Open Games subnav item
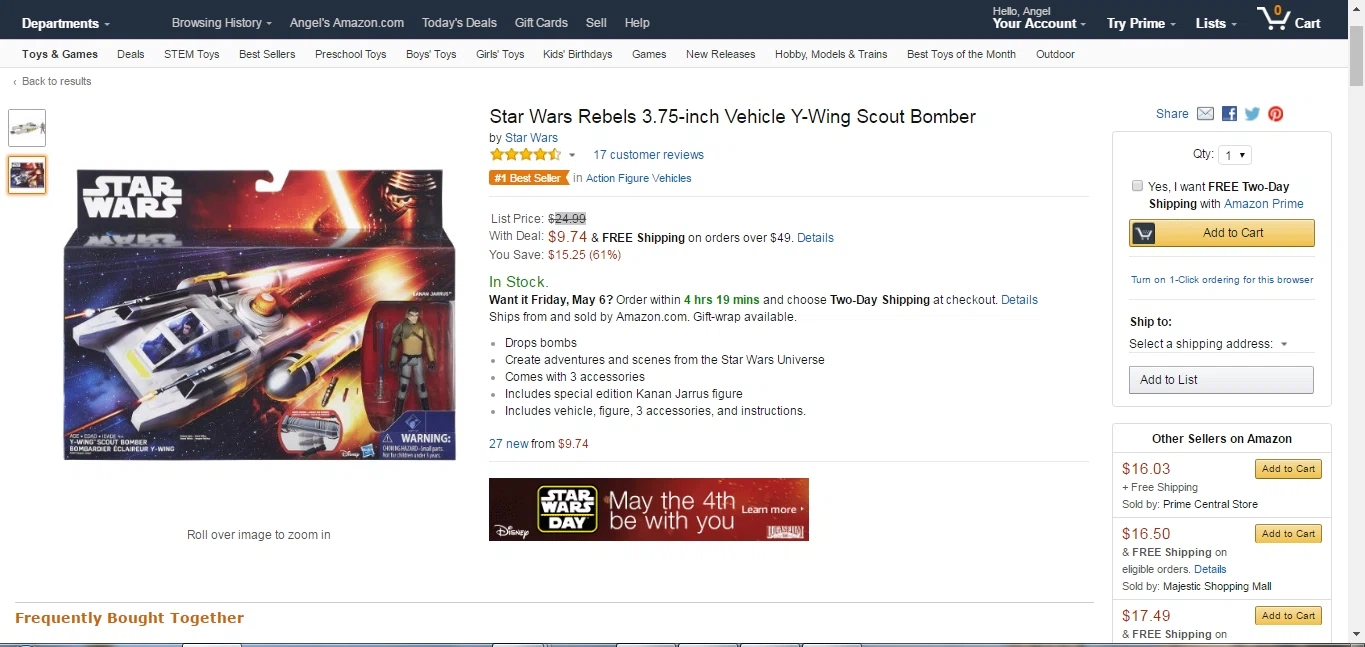 tap(649, 54)
